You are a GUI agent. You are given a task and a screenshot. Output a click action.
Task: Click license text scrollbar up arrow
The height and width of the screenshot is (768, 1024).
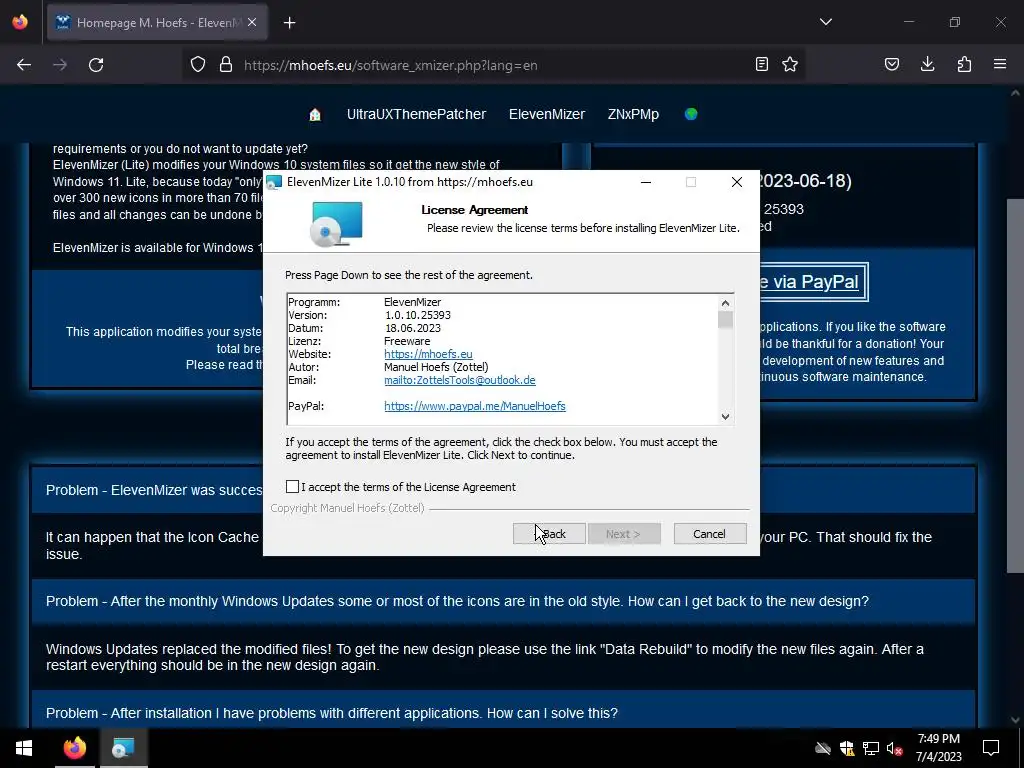[725, 303]
